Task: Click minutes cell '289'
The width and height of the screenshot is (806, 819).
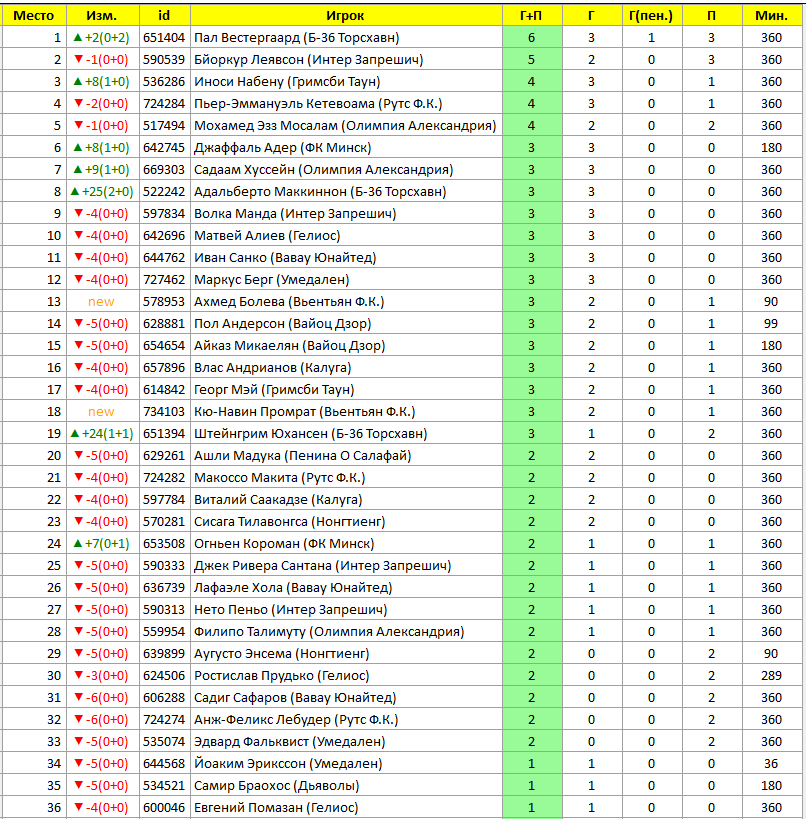Action: click(772, 675)
